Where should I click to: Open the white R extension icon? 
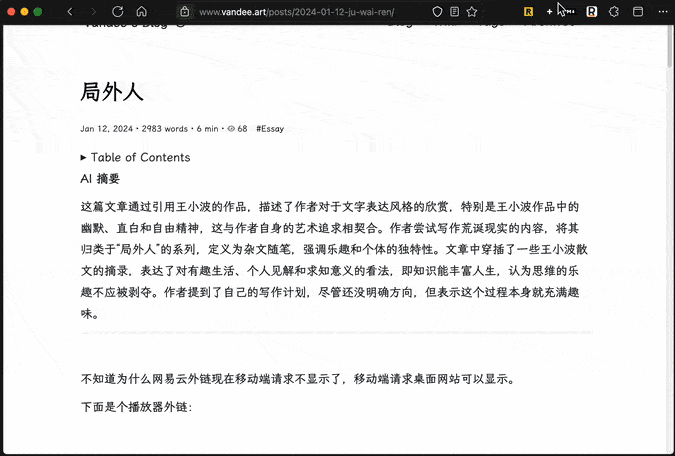pos(592,12)
